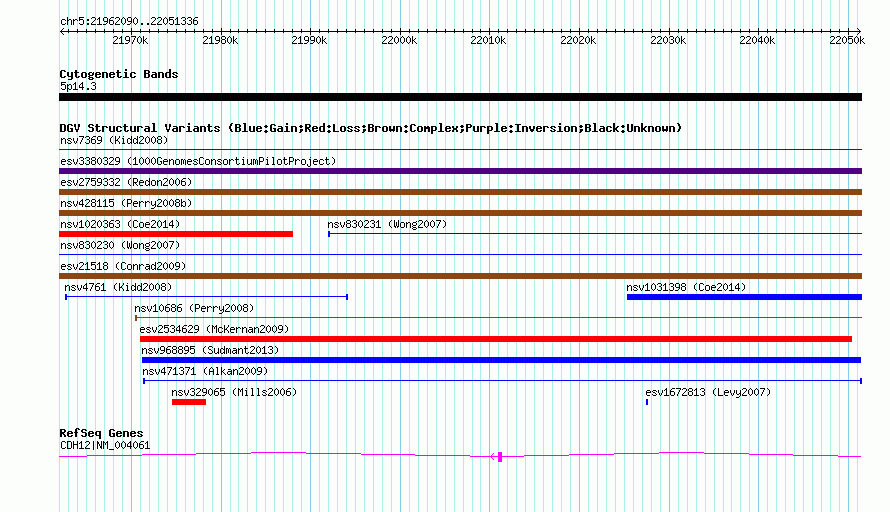Select the brown nsv428115 Perry2008b bar
The image size is (890, 512).
(460, 213)
